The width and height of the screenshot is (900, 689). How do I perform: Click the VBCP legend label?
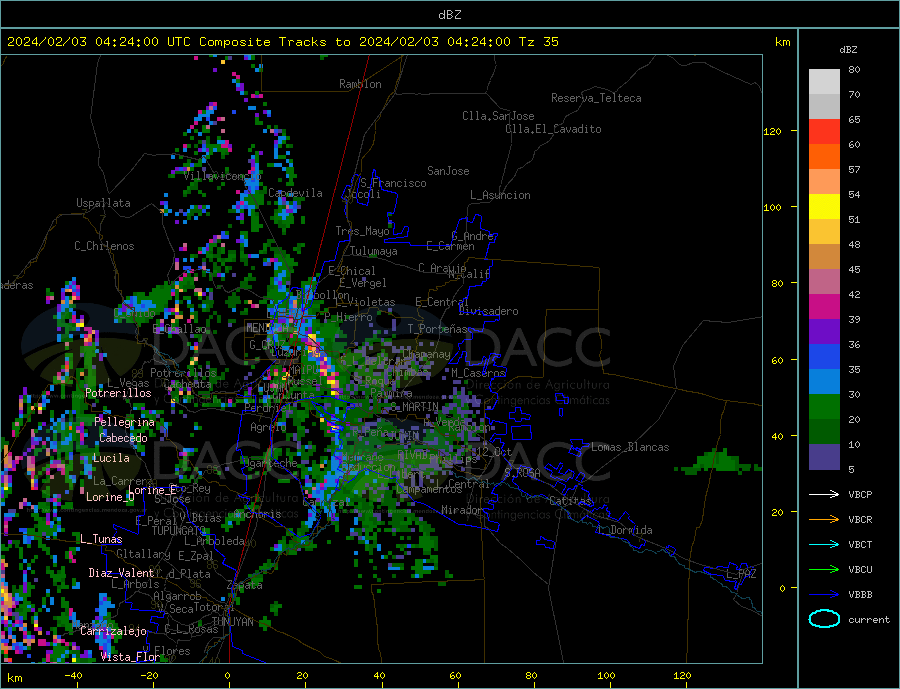(x=860, y=494)
